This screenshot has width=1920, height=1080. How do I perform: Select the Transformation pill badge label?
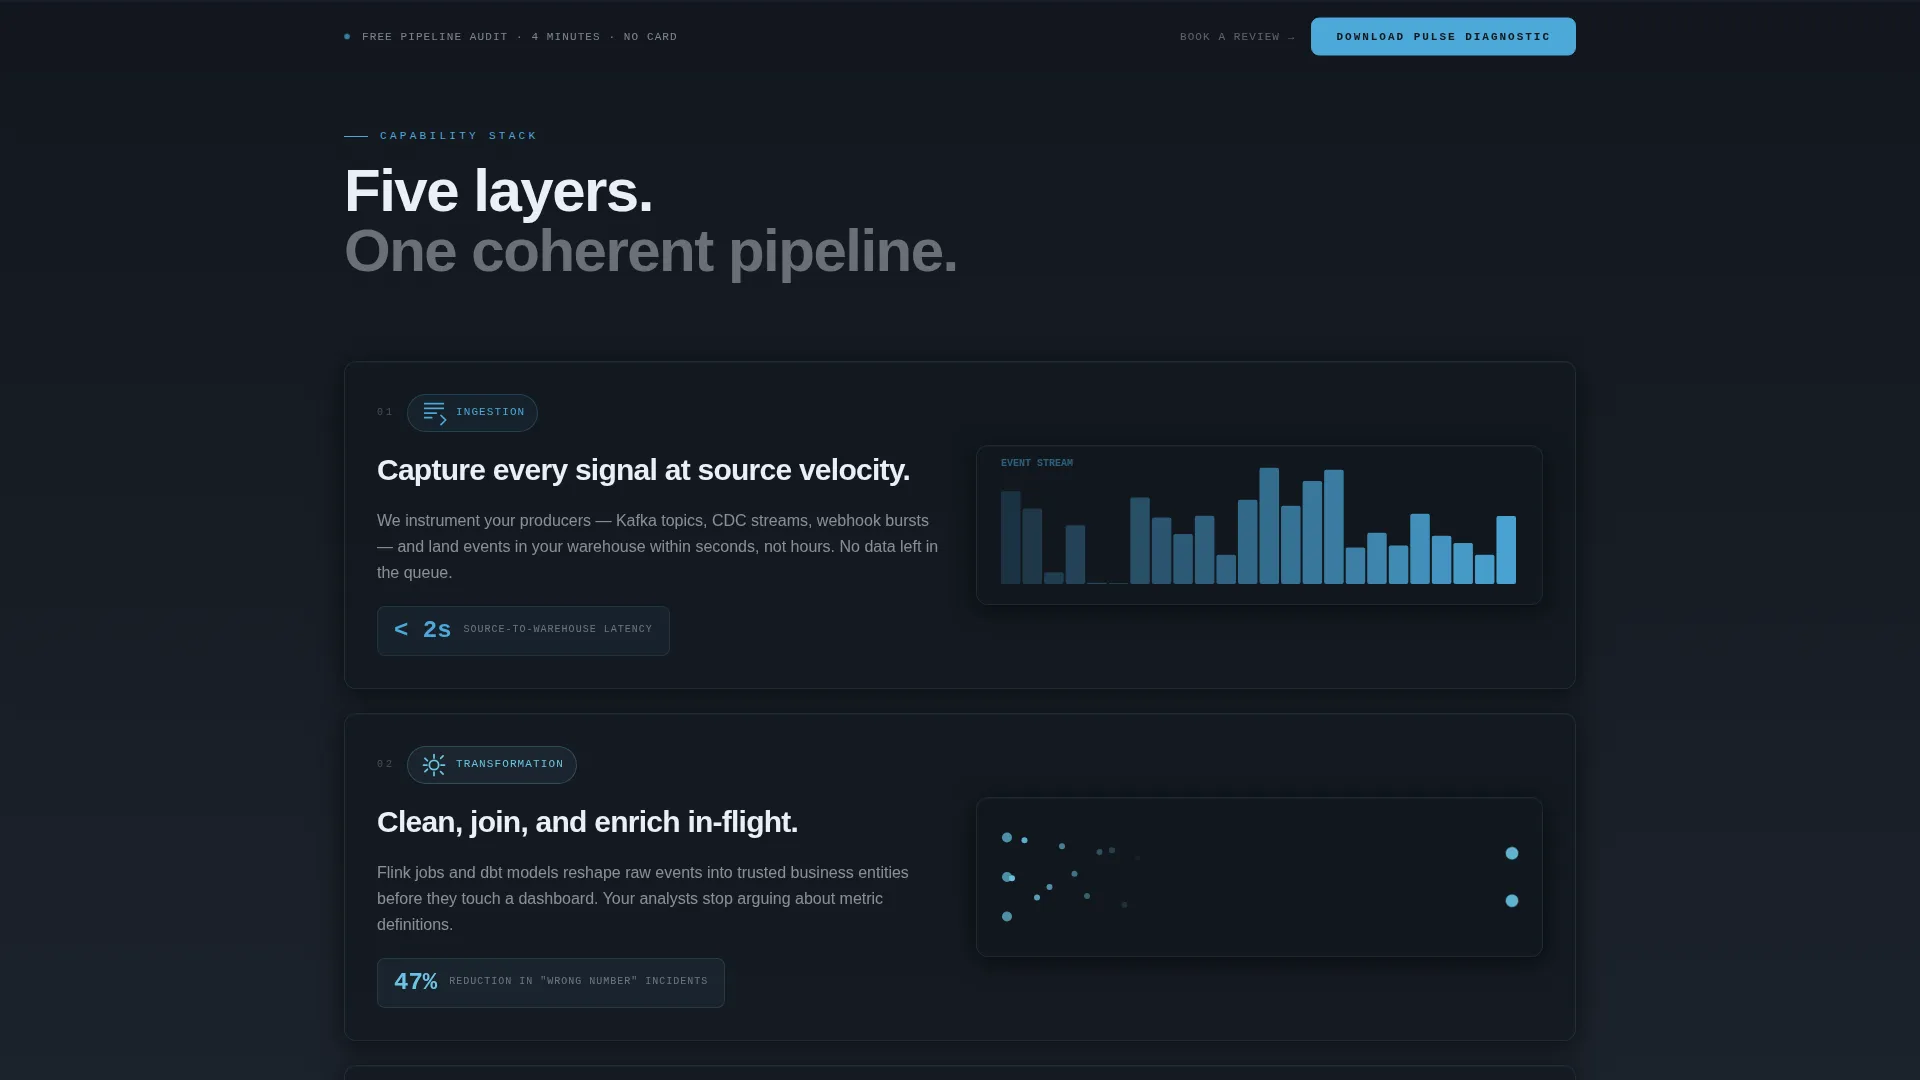tap(492, 765)
